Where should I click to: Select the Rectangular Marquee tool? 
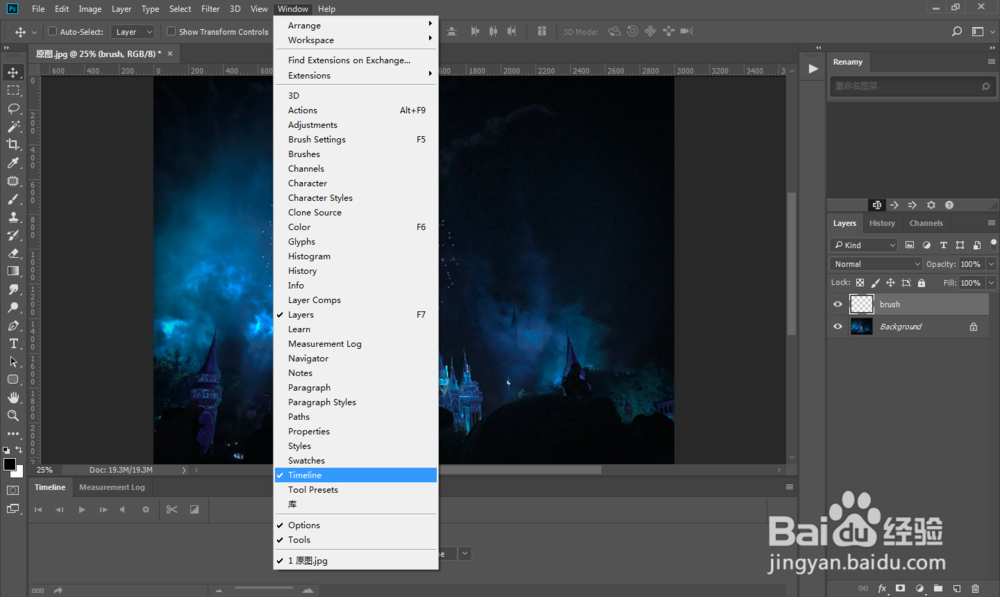click(x=13, y=91)
